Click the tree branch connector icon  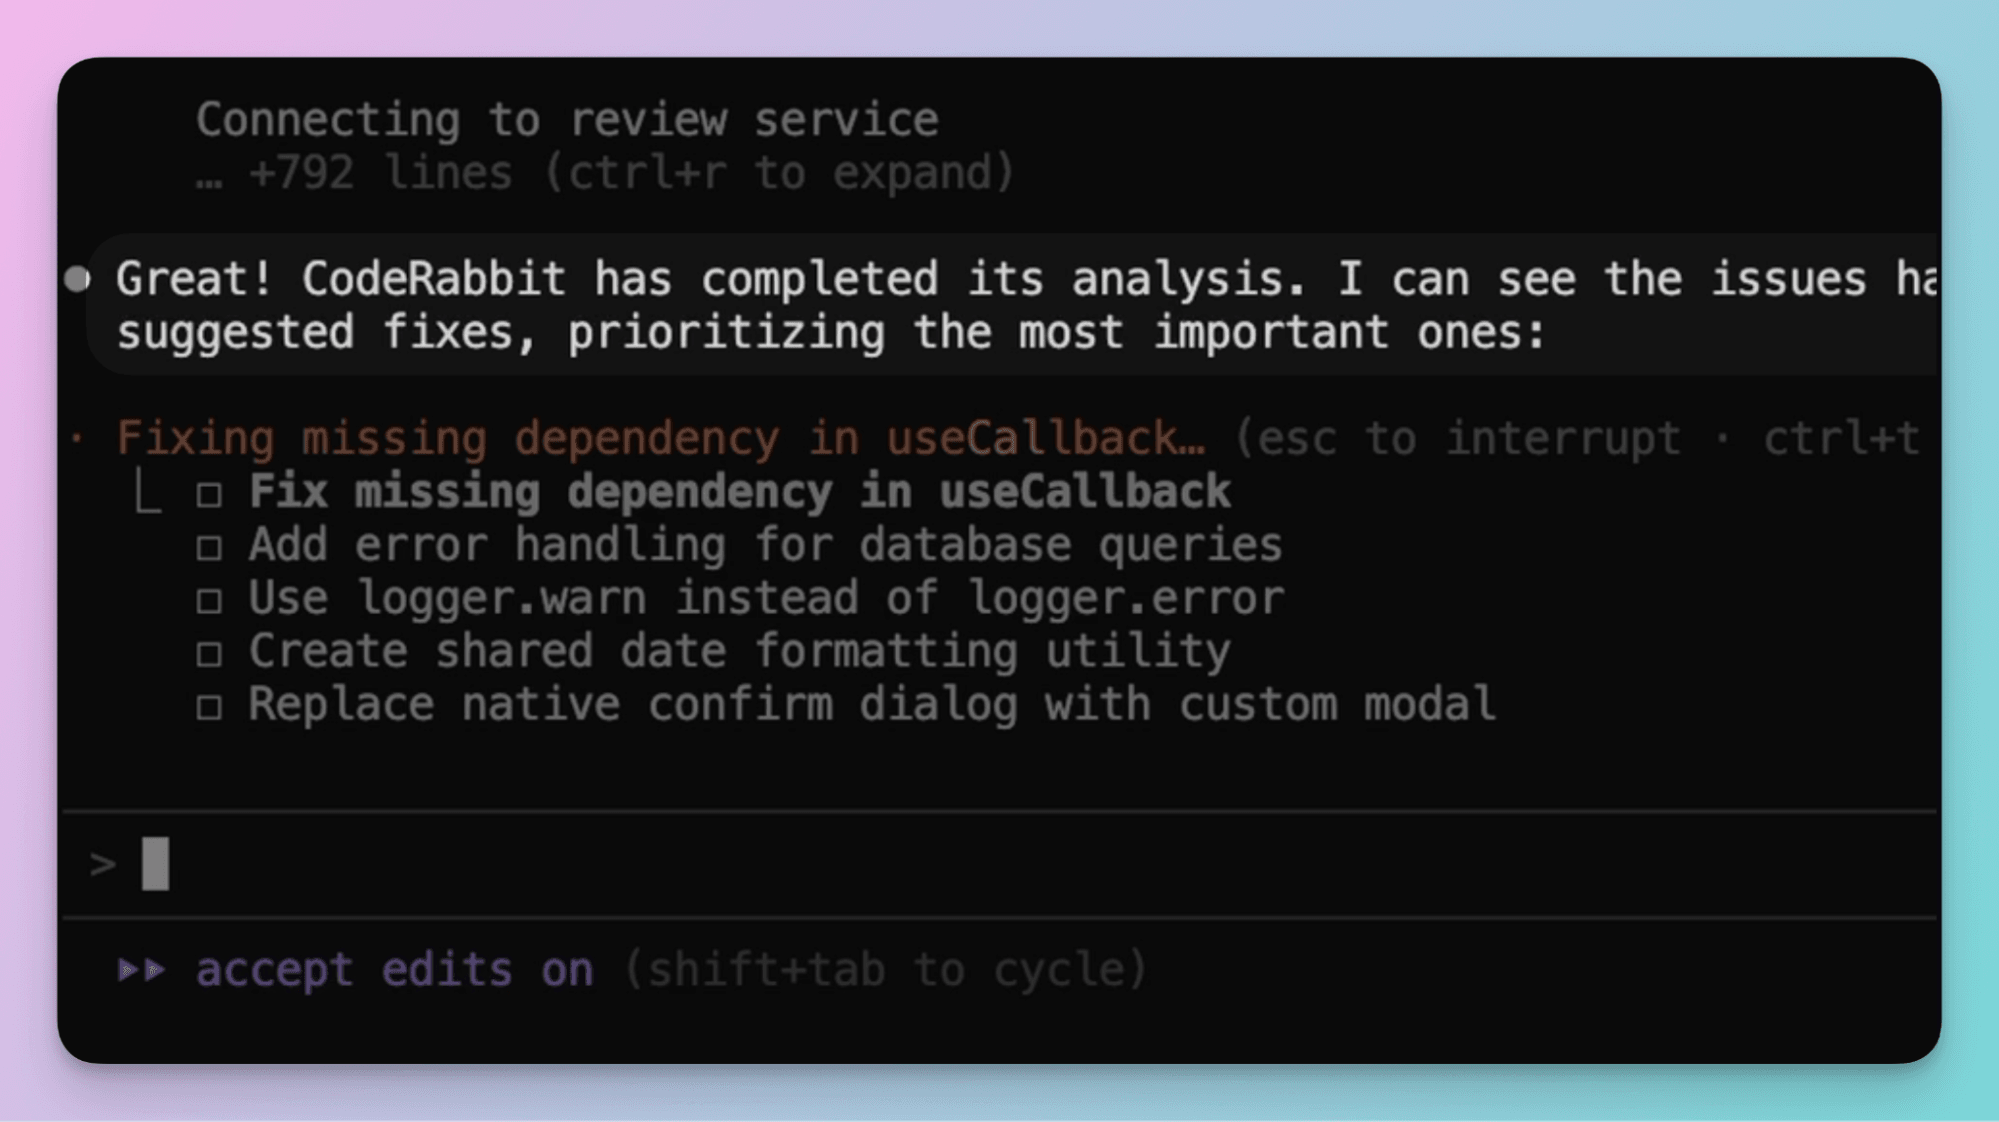point(147,494)
